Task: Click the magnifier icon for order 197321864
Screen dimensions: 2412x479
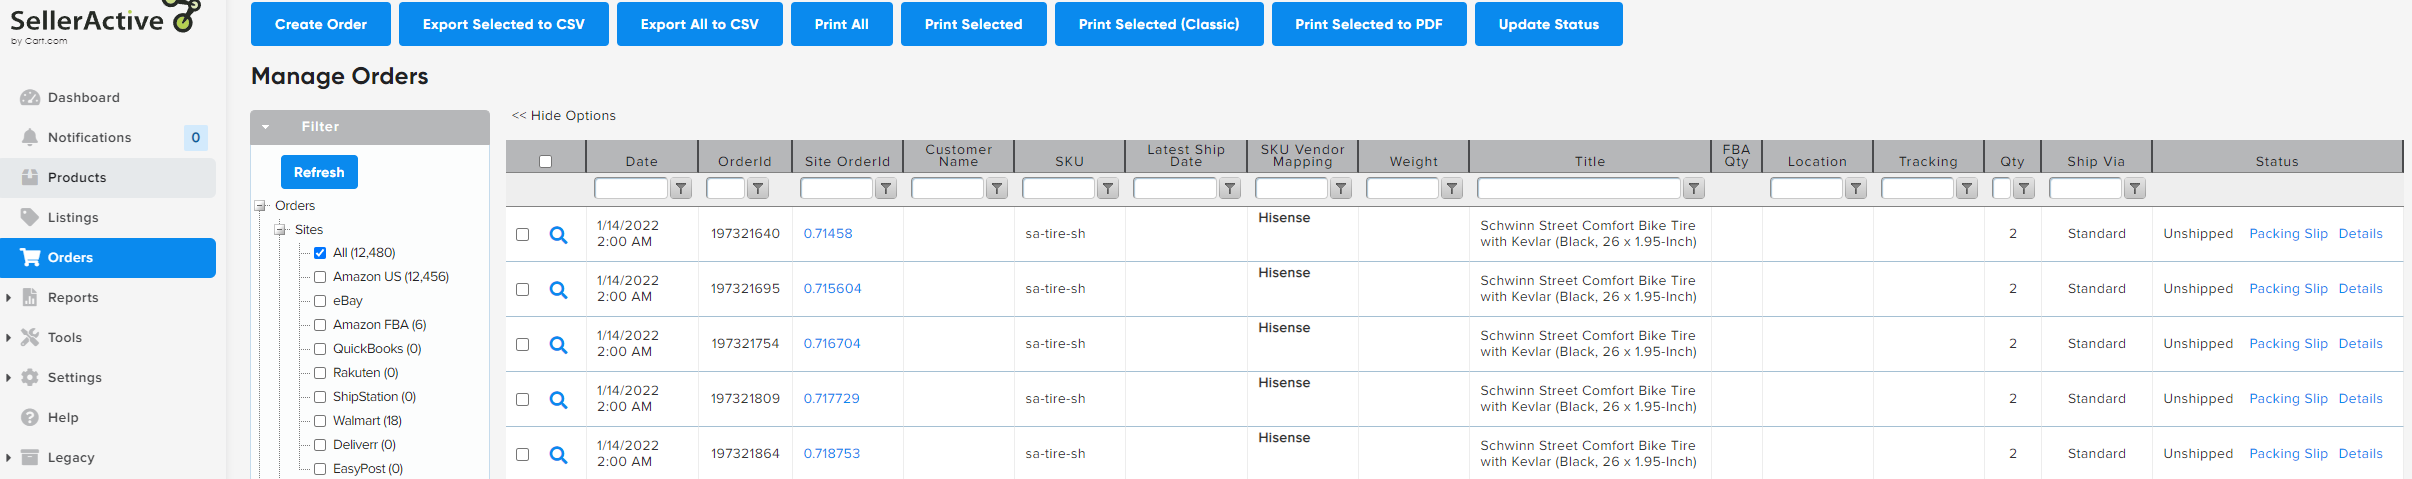Action: pos(558,455)
